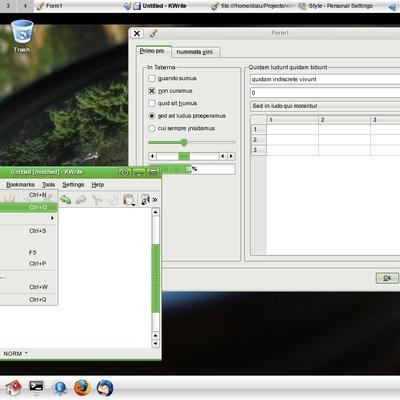This screenshot has width=400, height=400.
Task: Choose the Ctrl+W menu entry in KWrite
Action: click(x=29, y=287)
